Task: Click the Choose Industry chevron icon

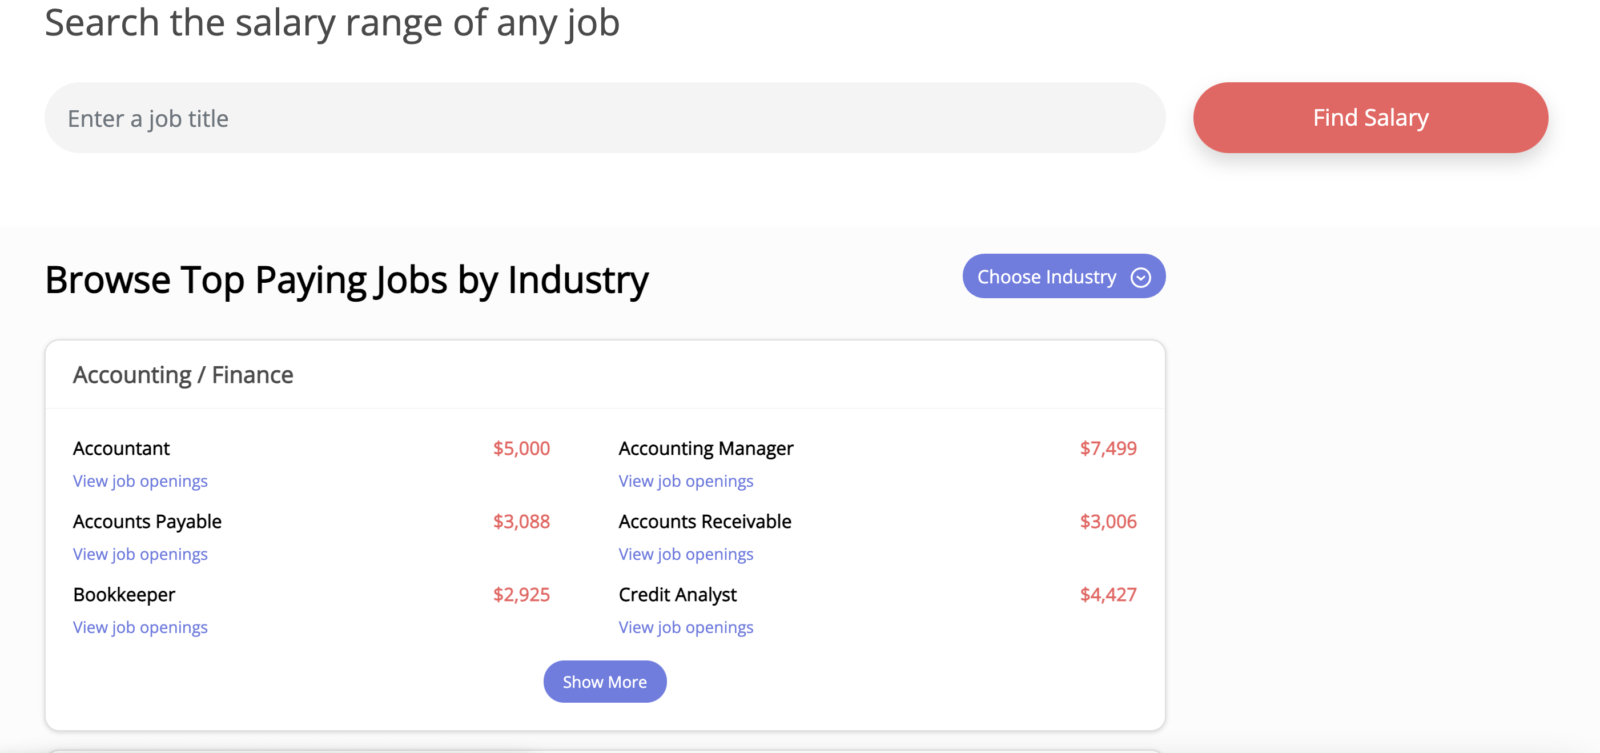Action: pos(1140,276)
